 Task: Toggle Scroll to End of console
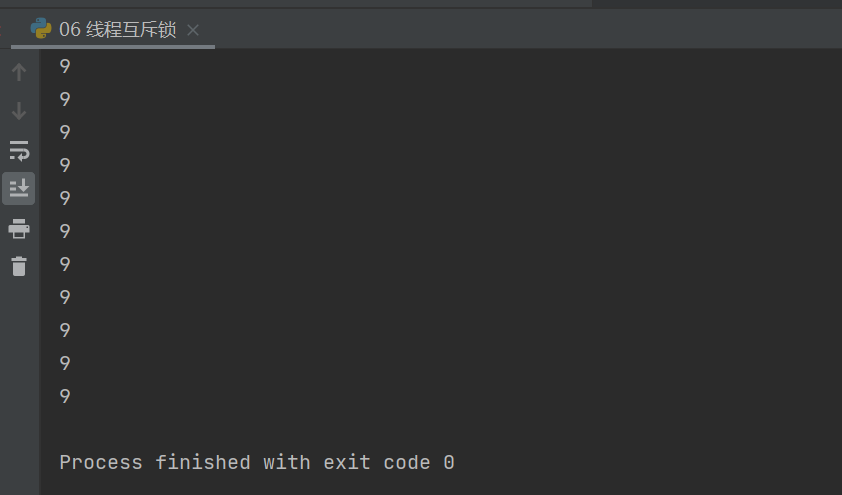tap(19, 188)
